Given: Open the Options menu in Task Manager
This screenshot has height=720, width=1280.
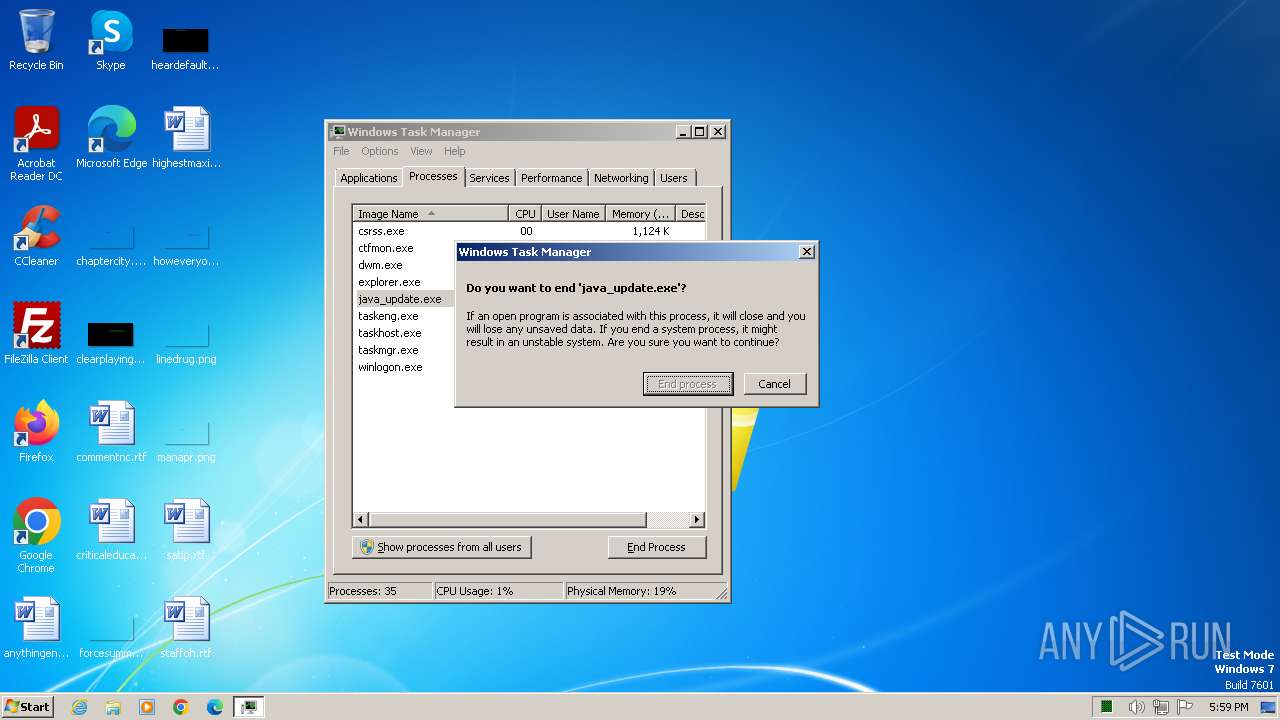Looking at the screenshot, I should pos(380,151).
